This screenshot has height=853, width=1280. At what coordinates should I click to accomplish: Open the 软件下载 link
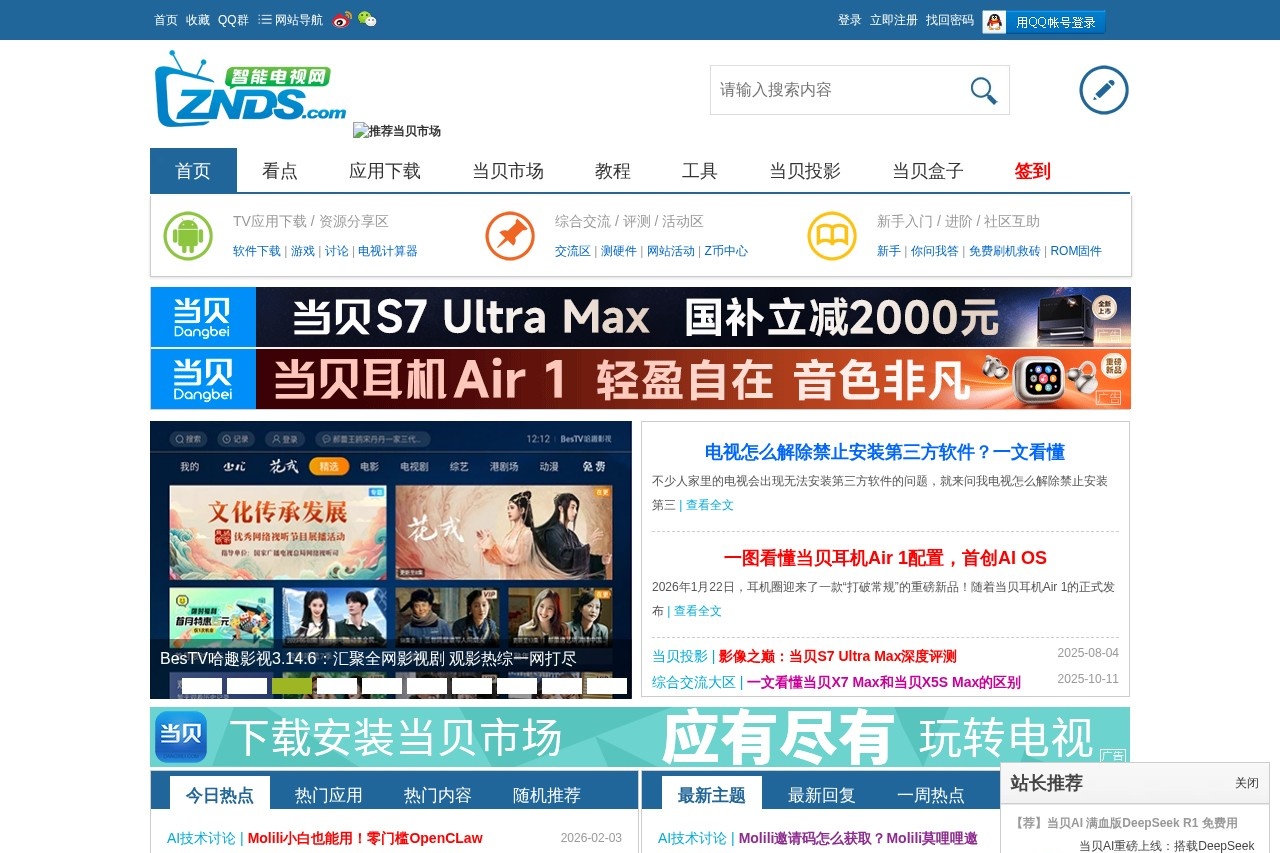tap(257, 251)
